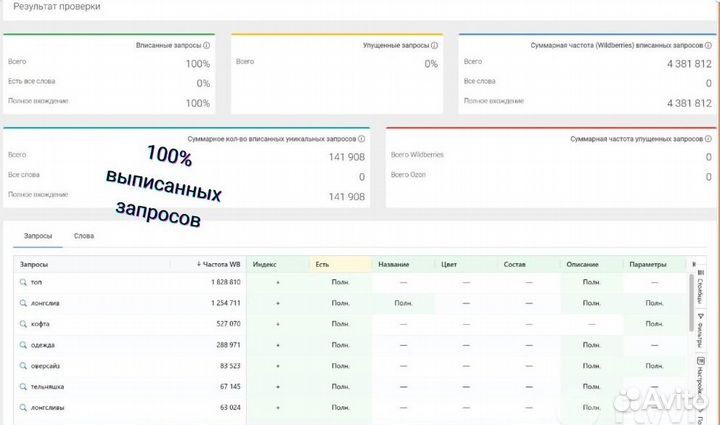This screenshot has width=720, height=425.
Task: Click the frequency value 63 024
Action: click(230, 407)
